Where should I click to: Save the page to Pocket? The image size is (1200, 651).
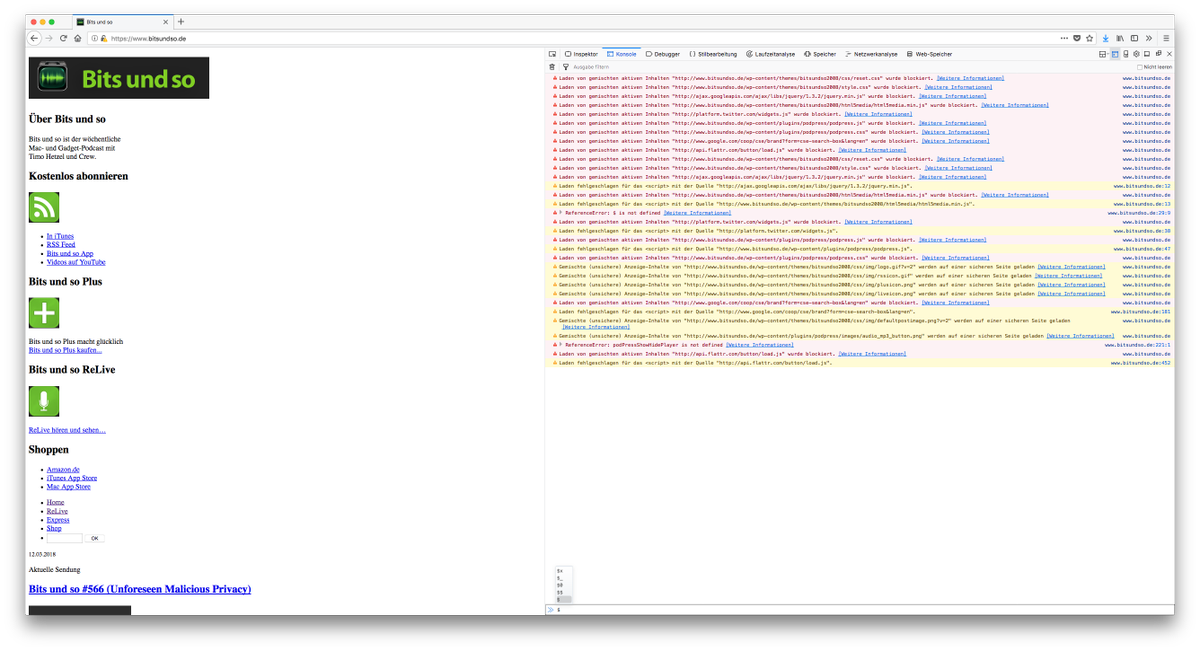click(x=1077, y=38)
